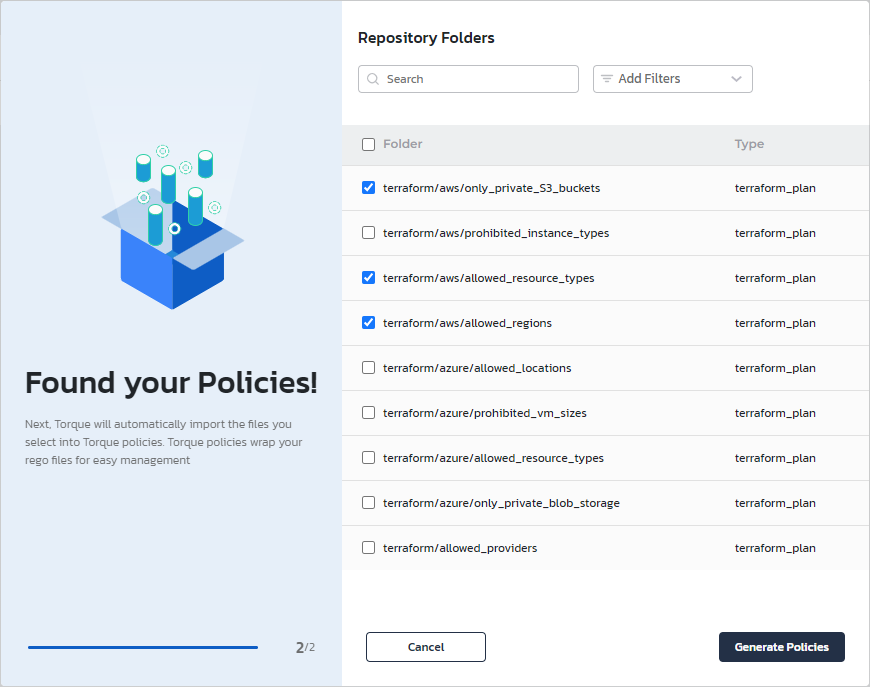Screen dimensions: 870x687
Task: Enable terraform/azure/allowed_locations checkbox
Action: pyautogui.click(x=368, y=368)
